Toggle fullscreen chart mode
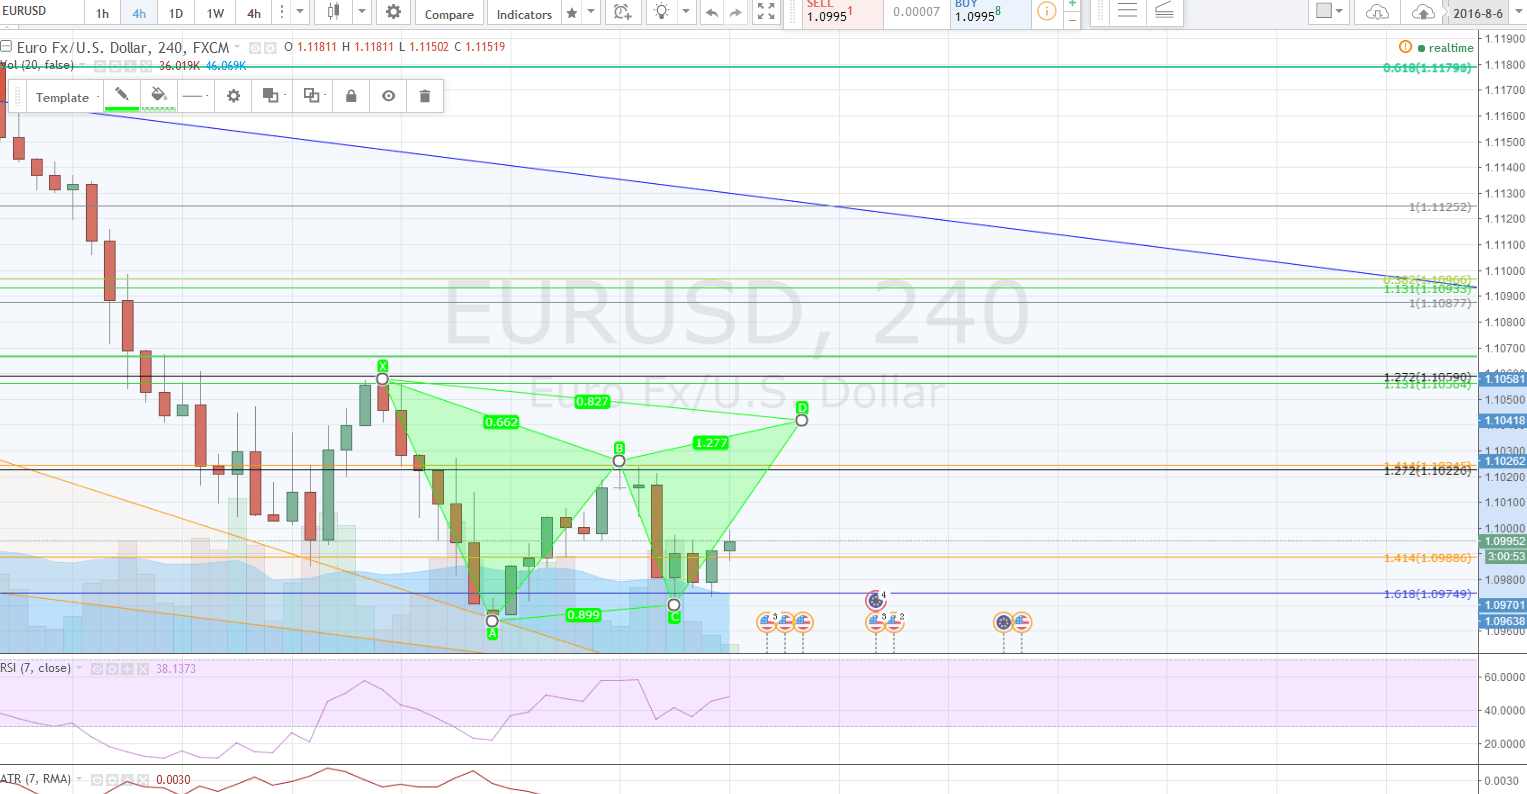This screenshot has height=794, width=1527. coord(766,12)
